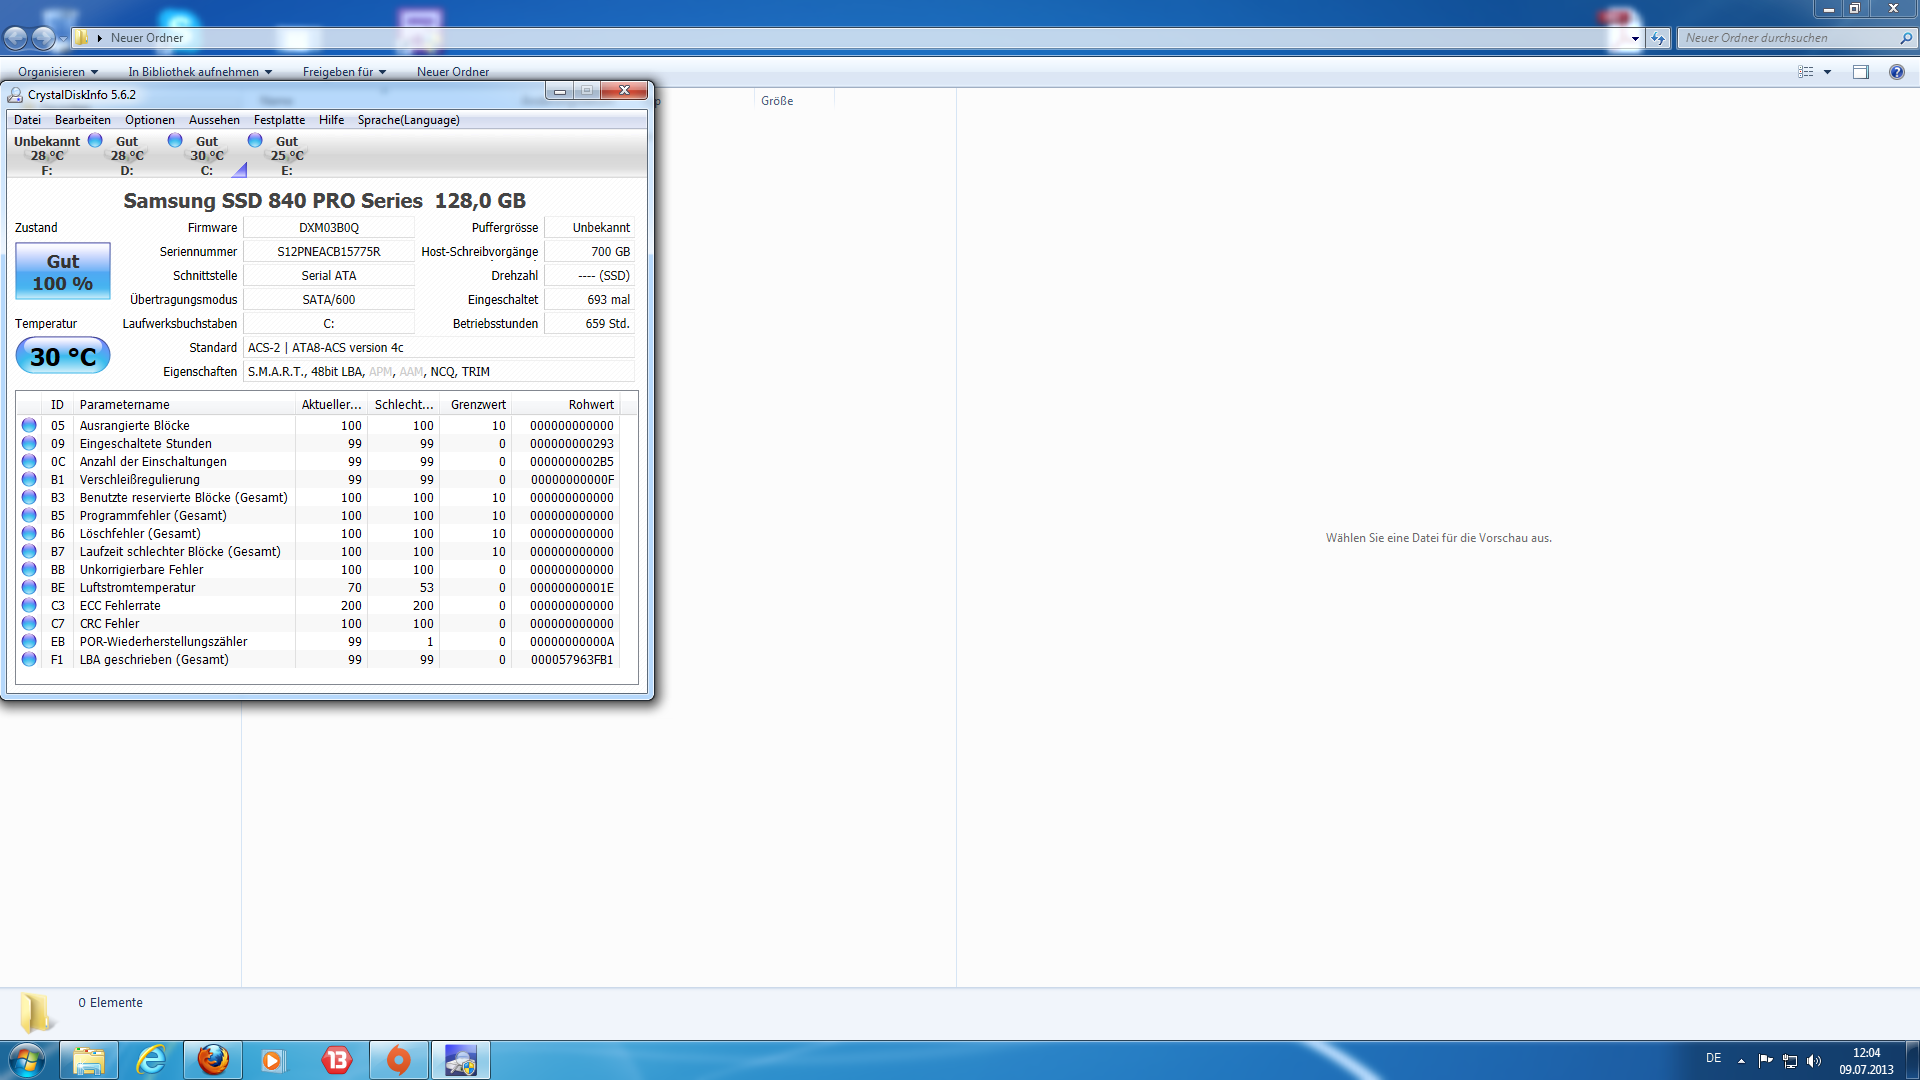This screenshot has height=1080, width=1920.
Task: Open Firefox from the taskbar
Action: pyautogui.click(x=213, y=1060)
